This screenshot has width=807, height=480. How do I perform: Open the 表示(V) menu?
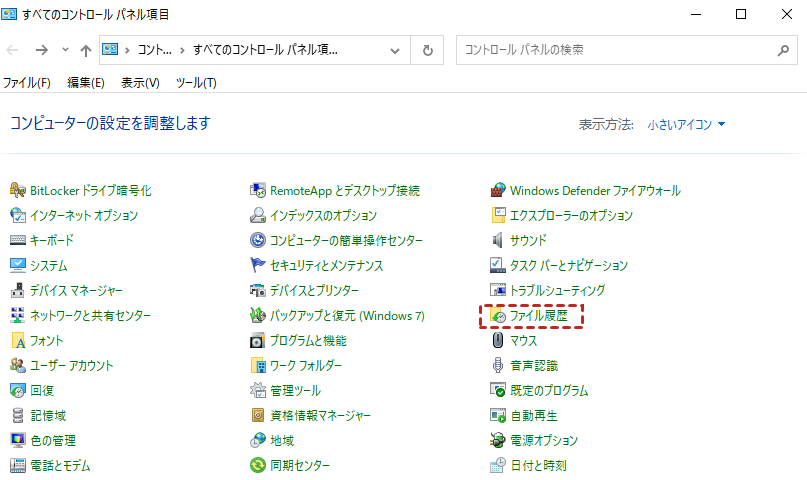pos(141,83)
